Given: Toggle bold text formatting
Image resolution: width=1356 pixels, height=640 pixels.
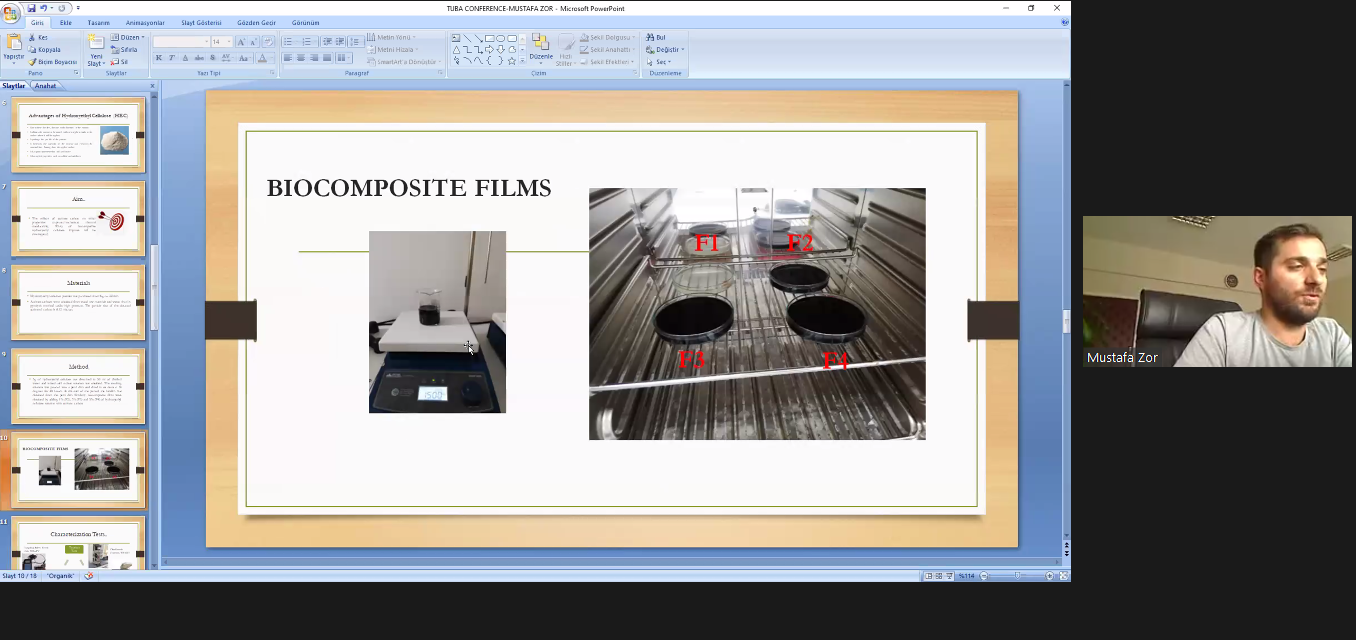Looking at the screenshot, I should [159, 58].
